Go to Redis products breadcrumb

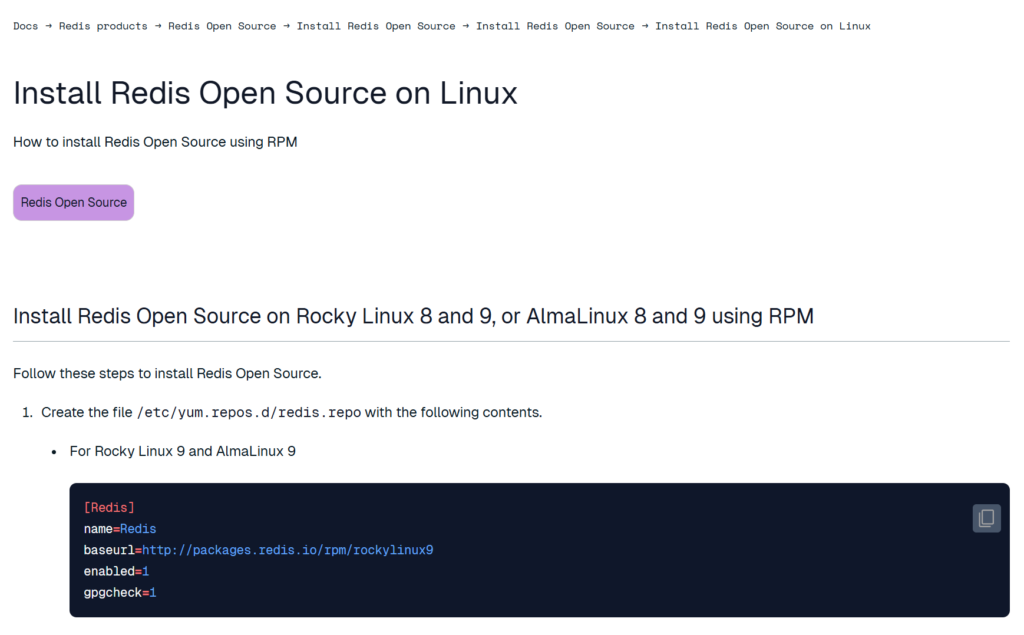tap(103, 26)
